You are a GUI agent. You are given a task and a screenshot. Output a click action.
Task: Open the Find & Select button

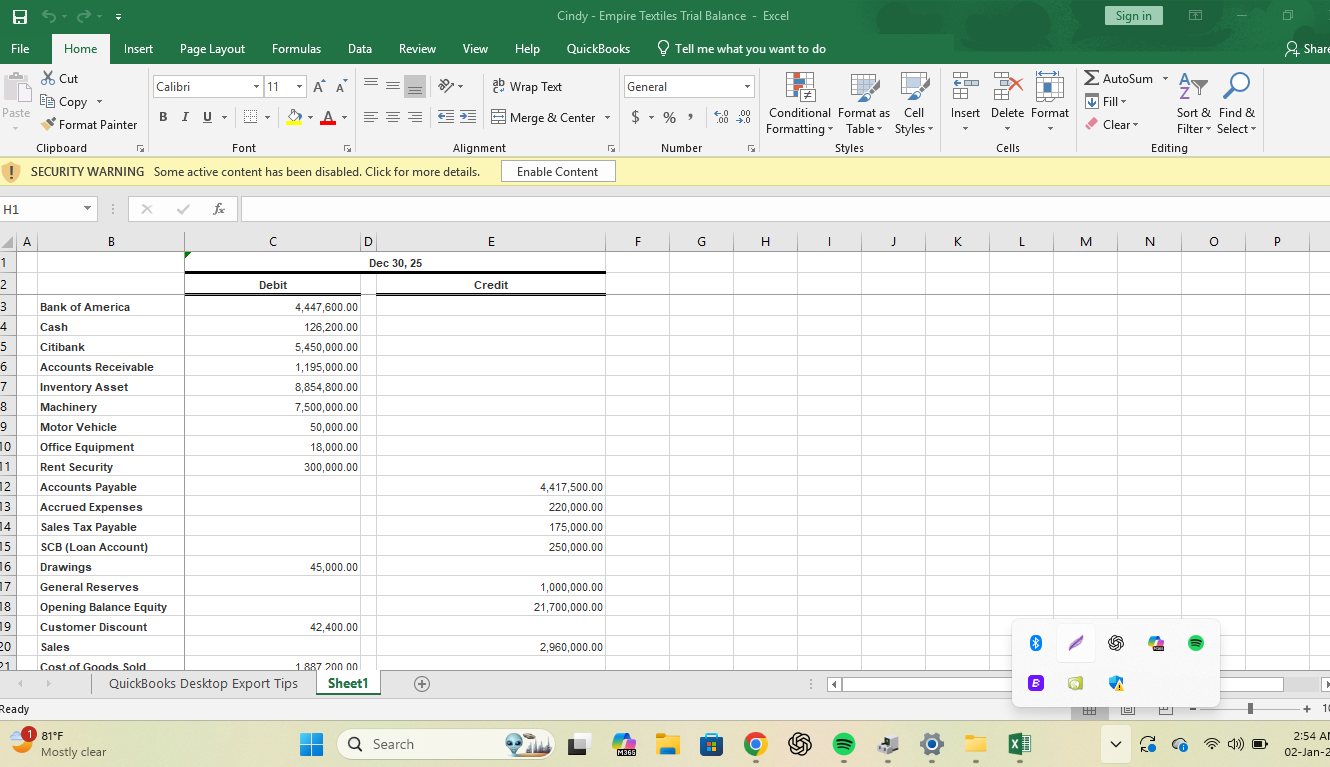point(1236,104)
